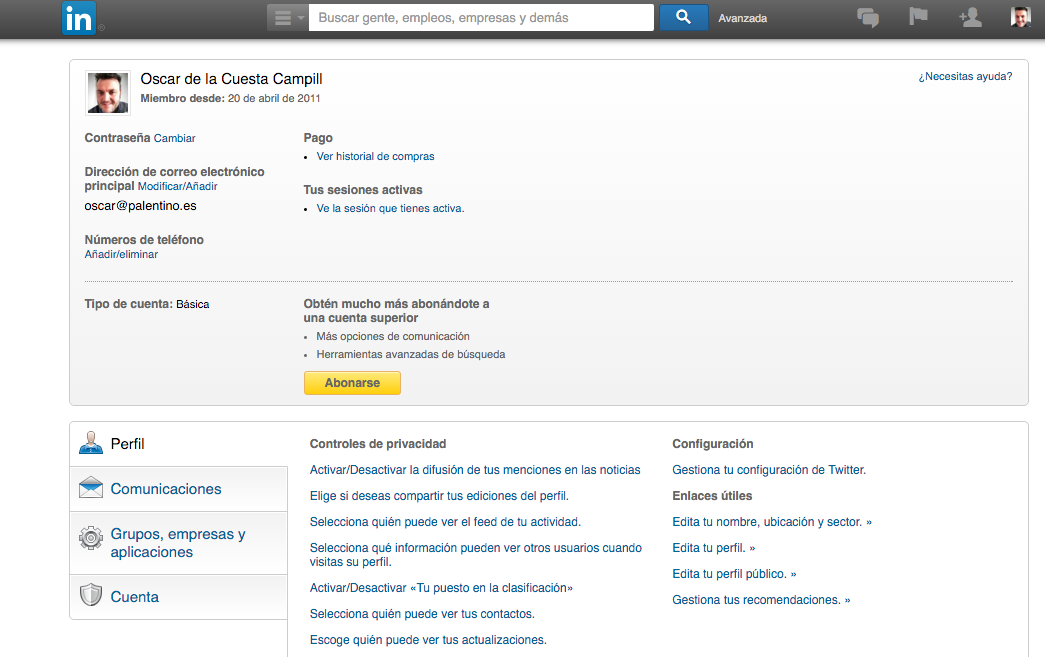Click the '¿Necesitas ayuda?' help link
Screen dimensions: 1045x657
pos(965,76)
